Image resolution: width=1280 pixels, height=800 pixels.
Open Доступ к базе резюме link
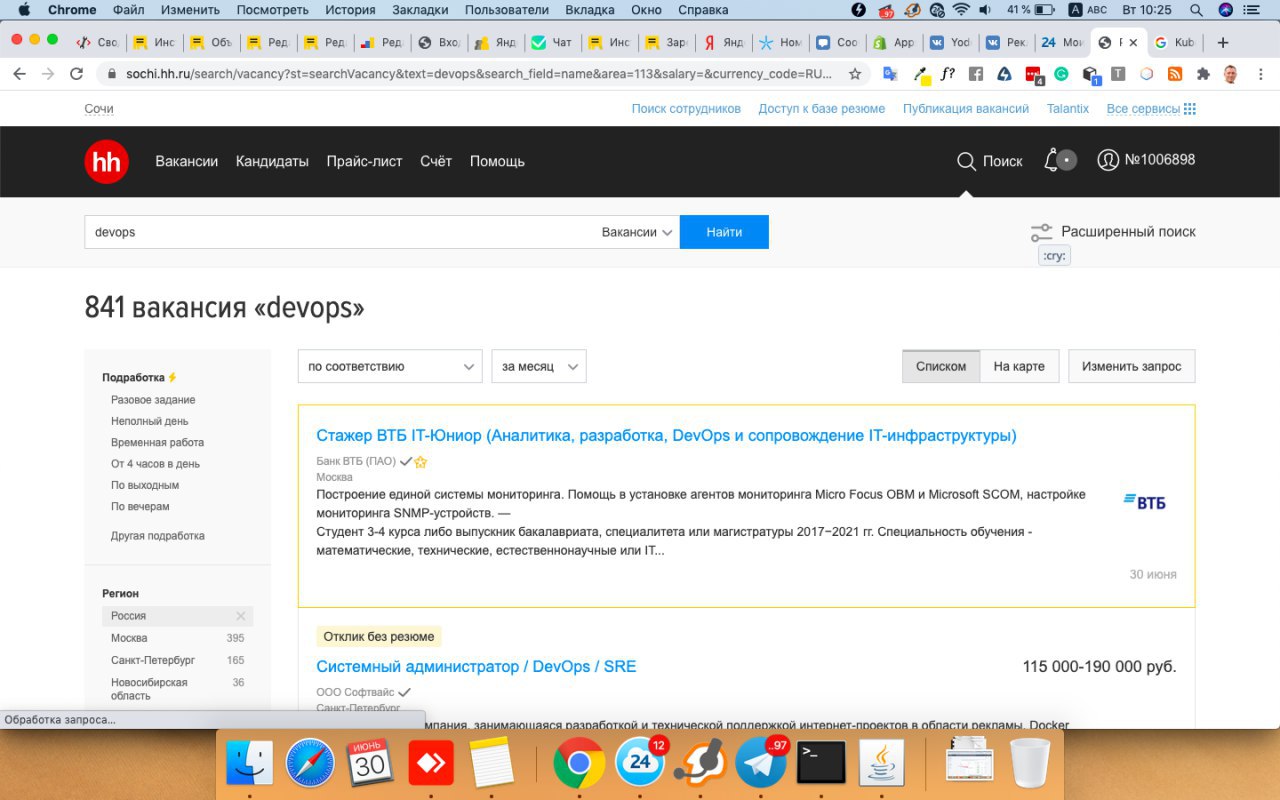pos(821,109)
